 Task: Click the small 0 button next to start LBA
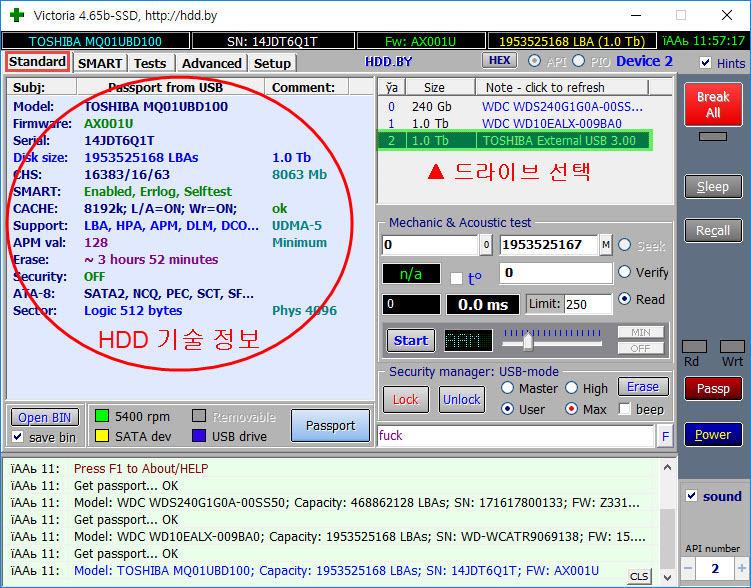click(x=486, y=245)
